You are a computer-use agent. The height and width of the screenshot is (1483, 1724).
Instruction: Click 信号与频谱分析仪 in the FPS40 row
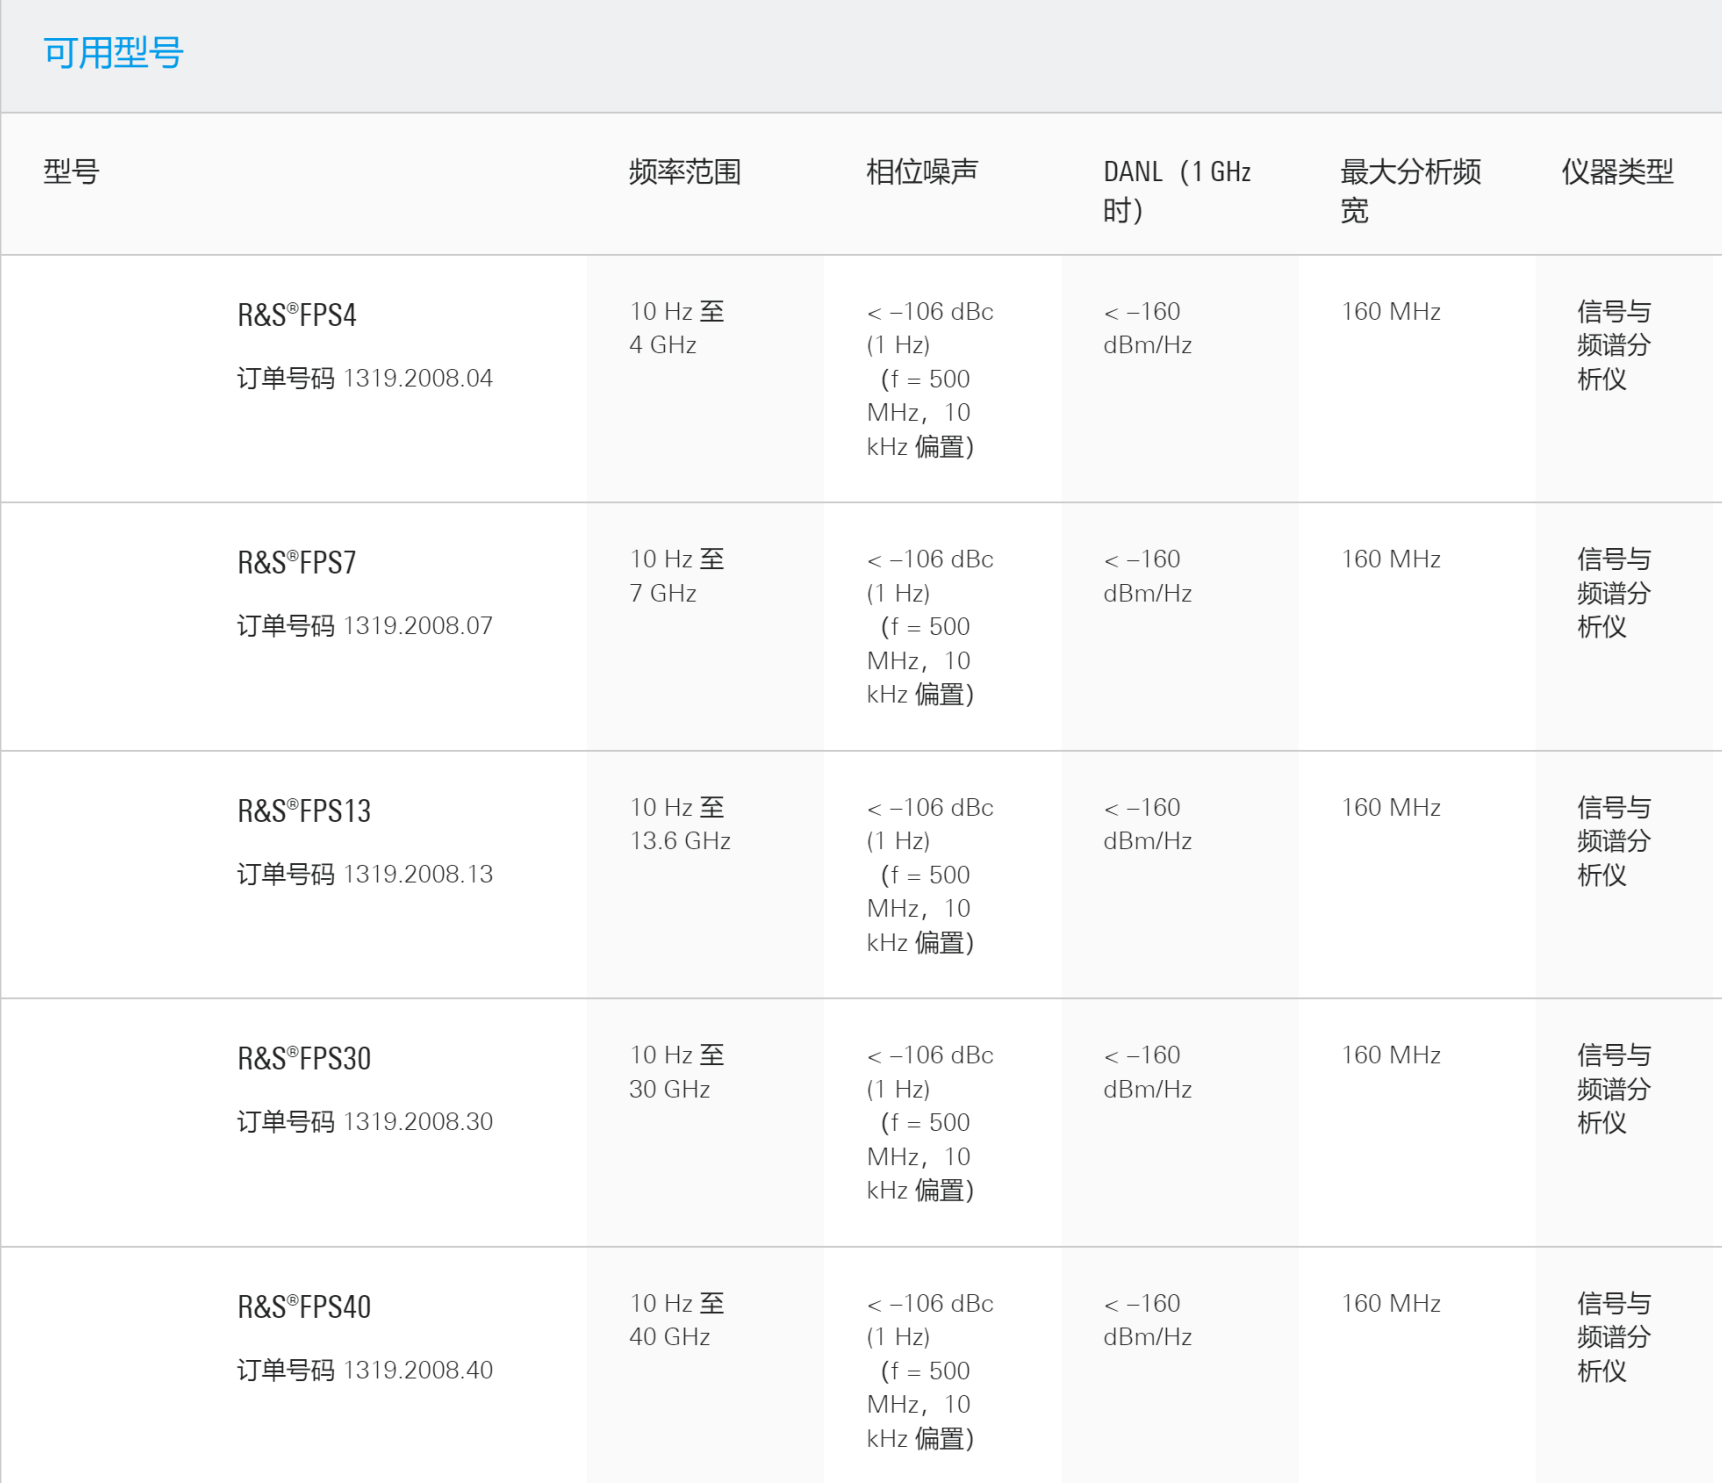1614,1337
